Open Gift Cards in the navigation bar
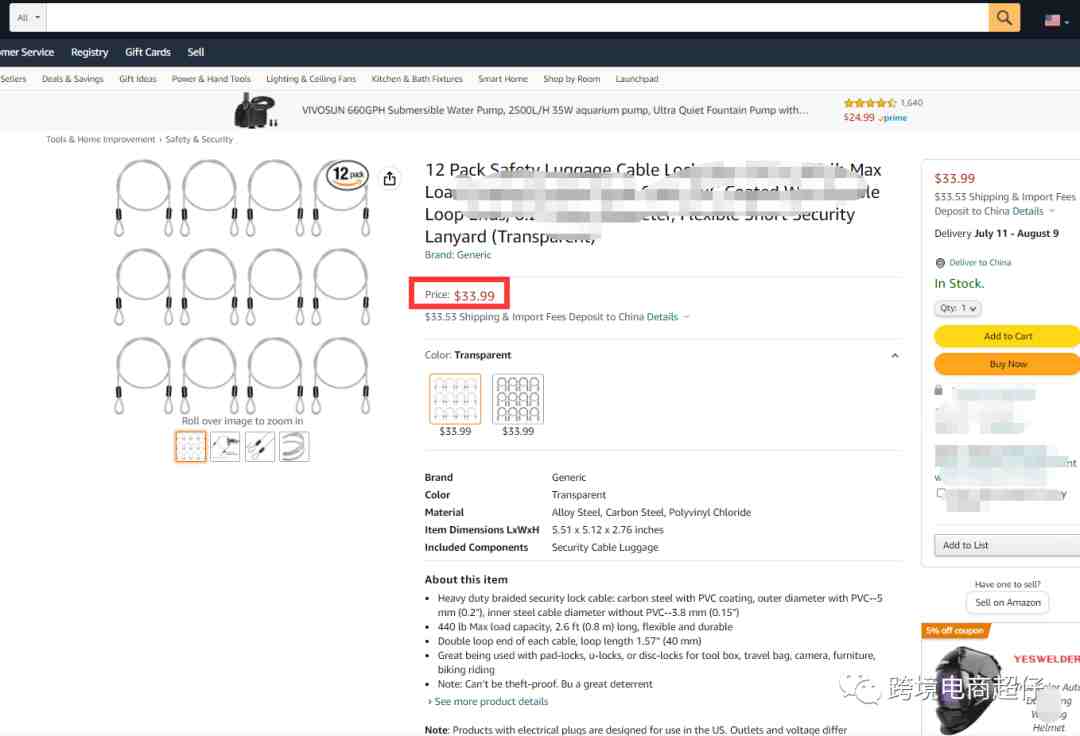 click(x=148, y=52)
